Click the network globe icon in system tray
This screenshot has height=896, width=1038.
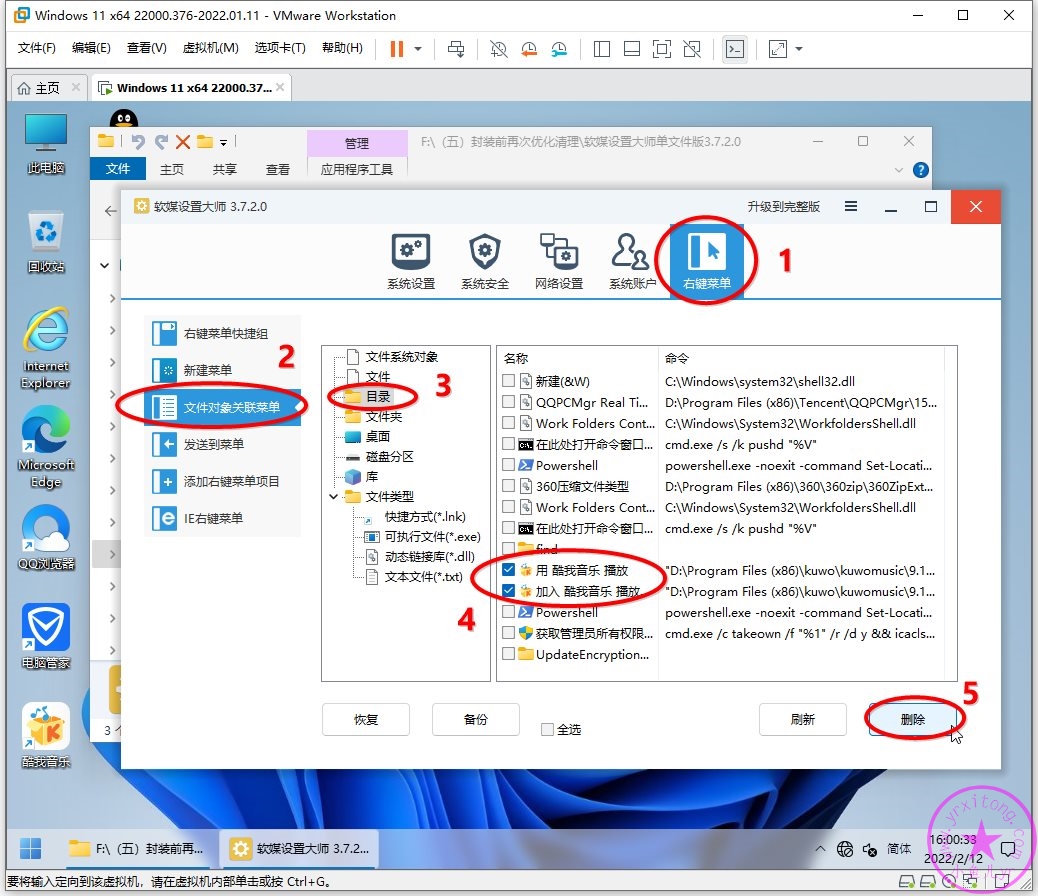pyautogui.click(x=844, y=849)
